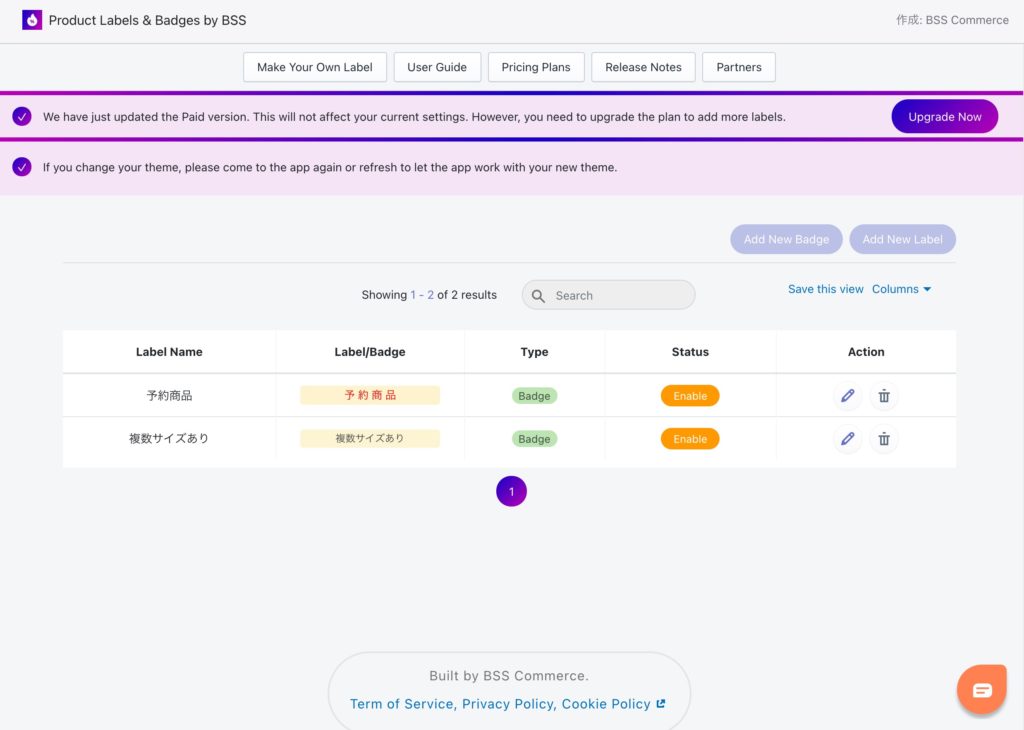Click checkmark icon on theme change notice
Screen dimensions: 1024x730
pos(22,167)
